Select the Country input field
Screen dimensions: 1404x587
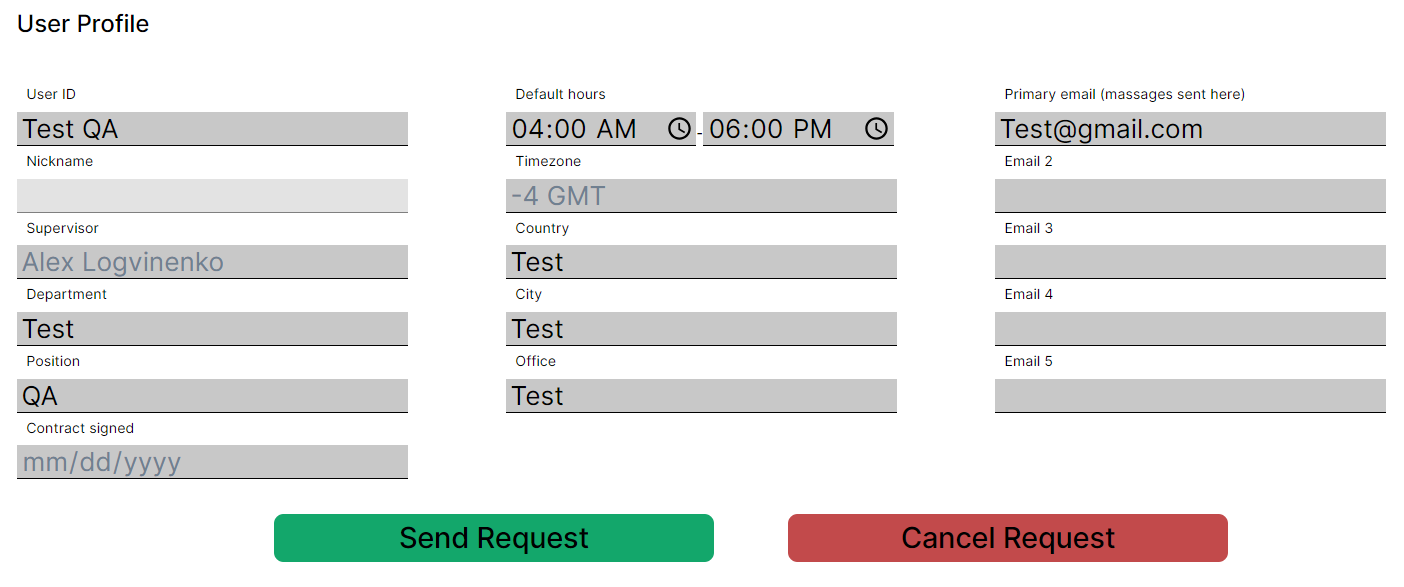tap(701, 262)
